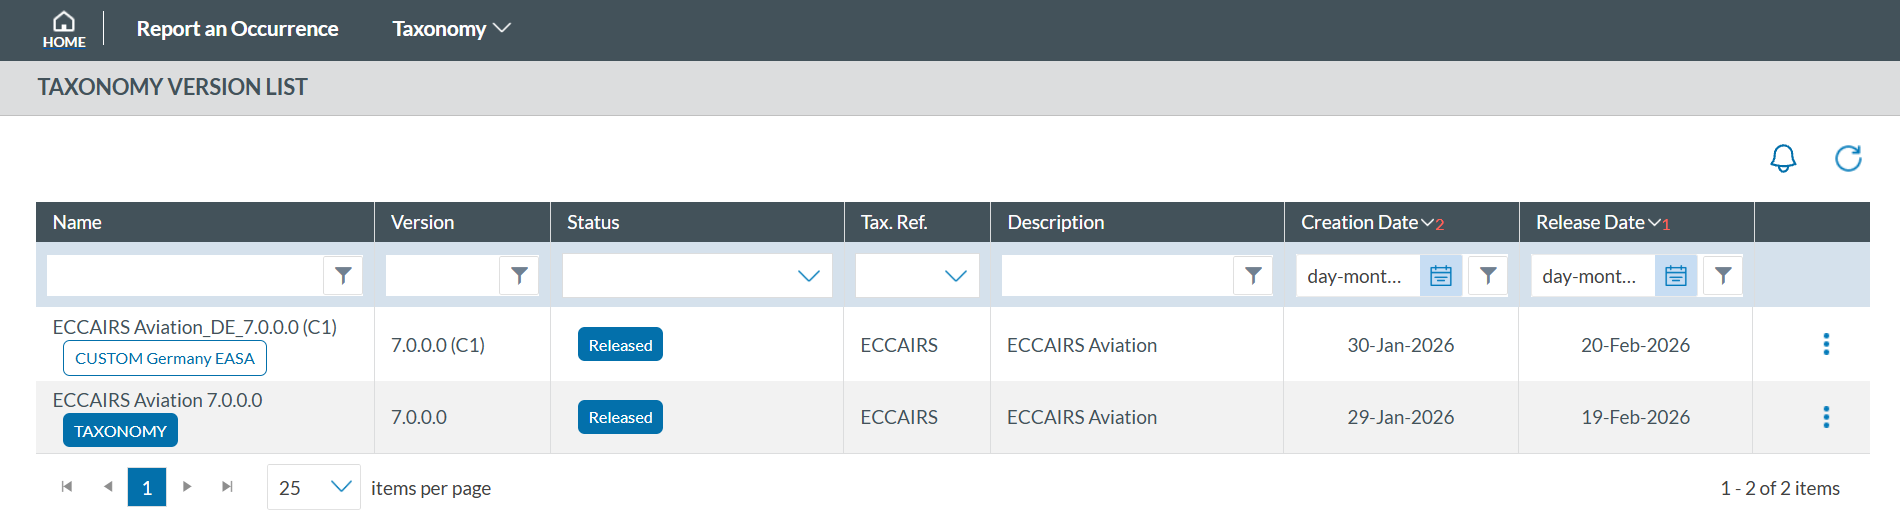This screenshot has height=517, width=1900.
Task: Open Report an Occurrence menu item
Action: (237, 29)
